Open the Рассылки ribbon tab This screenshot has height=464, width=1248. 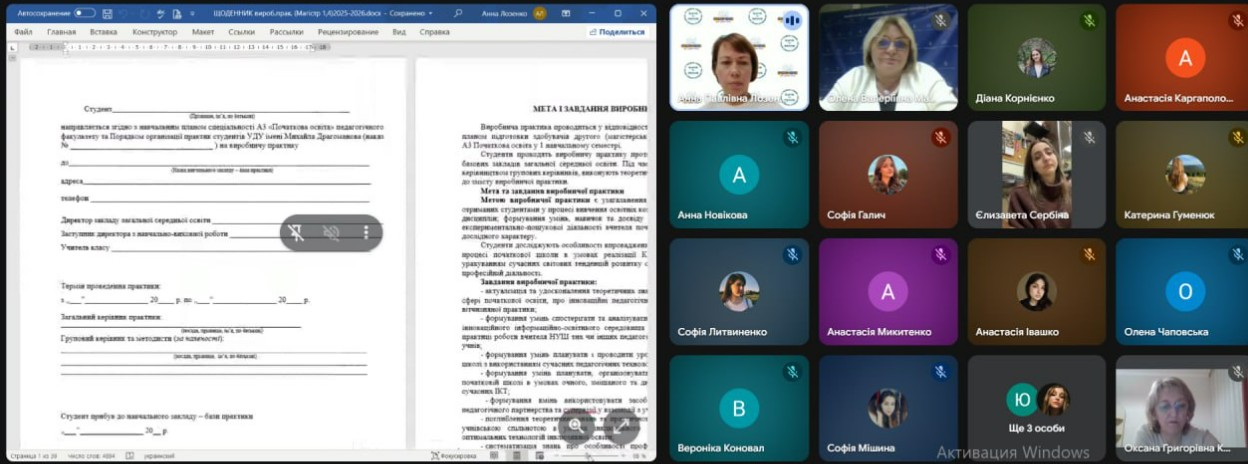pyautogui.click(x=286, y=32)
